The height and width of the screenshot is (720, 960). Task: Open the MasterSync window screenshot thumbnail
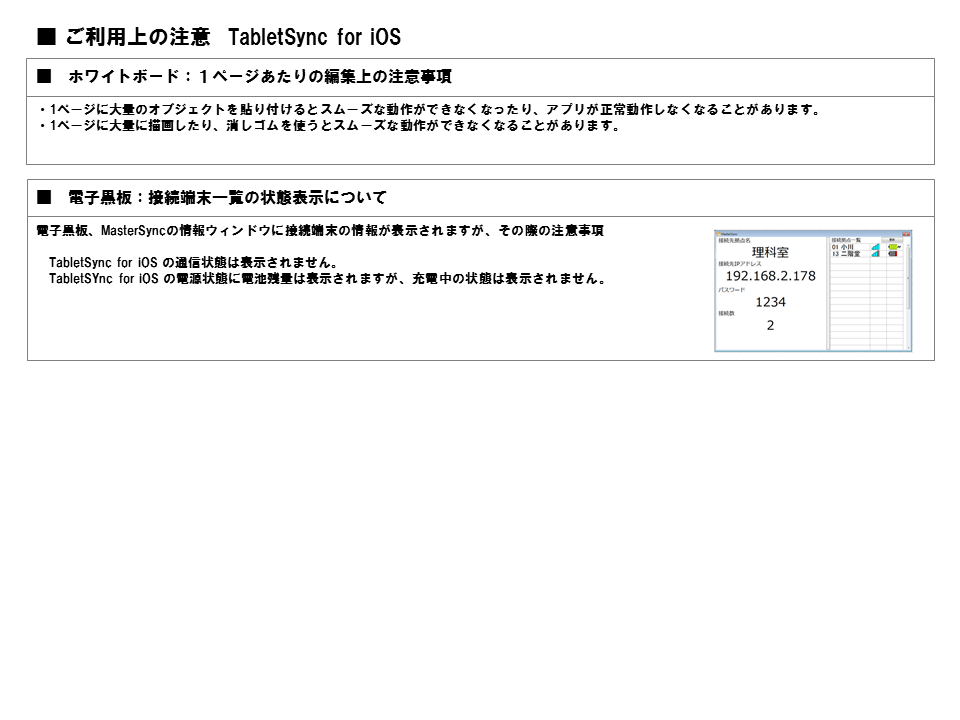pyautogui.click(x=813, y=290)
